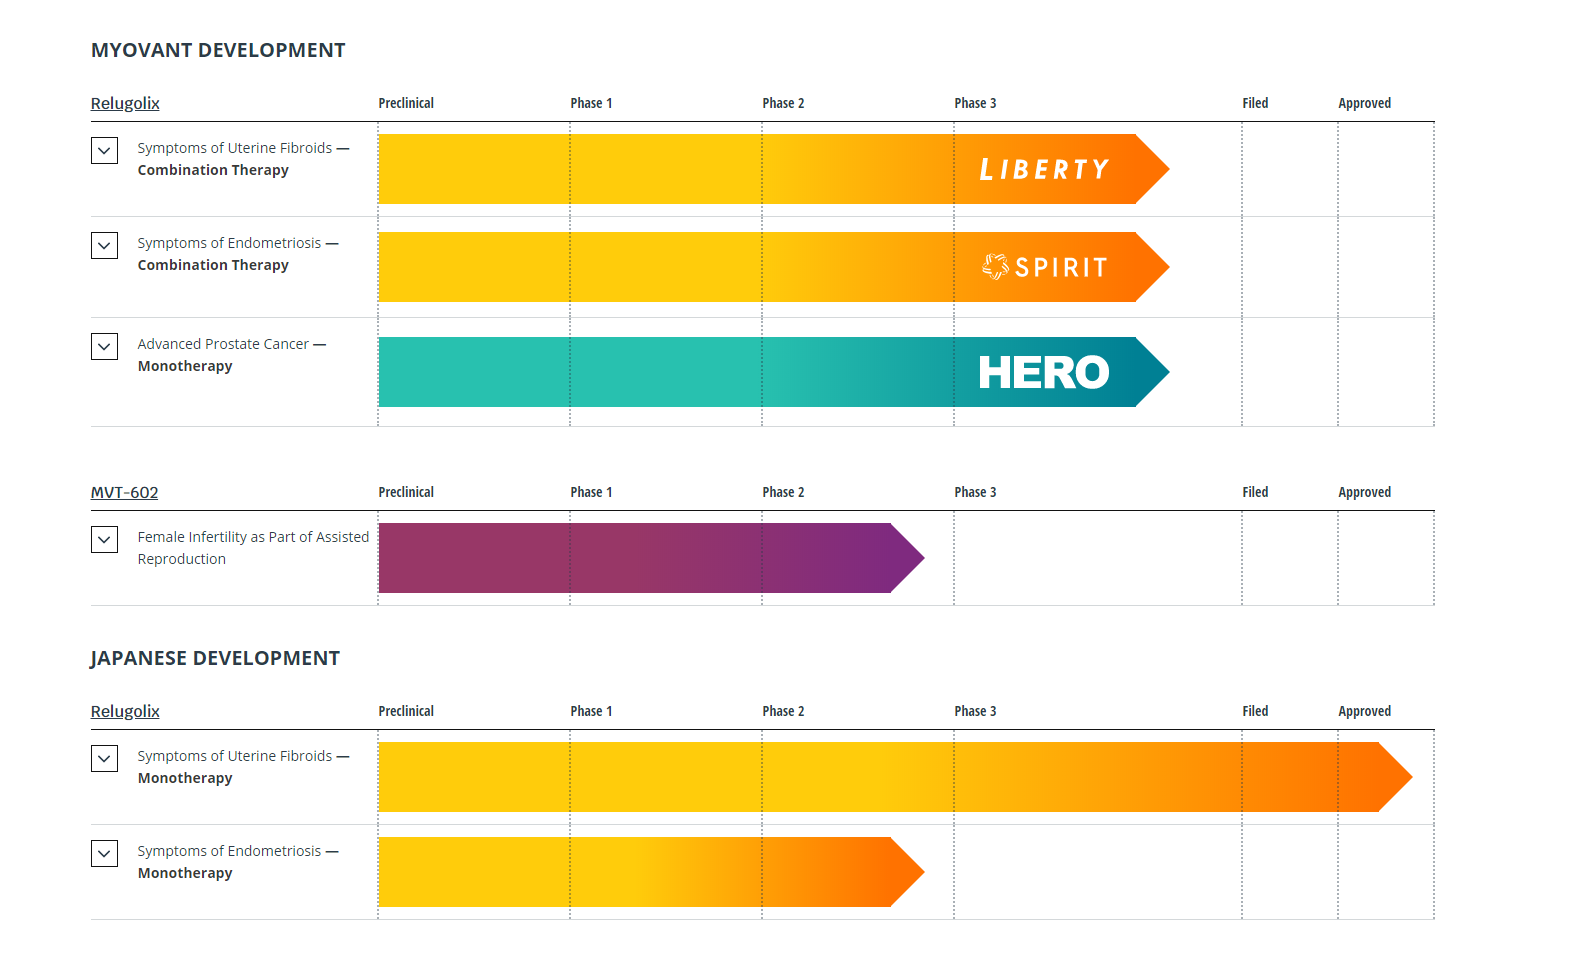Open the MVT-602 link

point(124,492)
